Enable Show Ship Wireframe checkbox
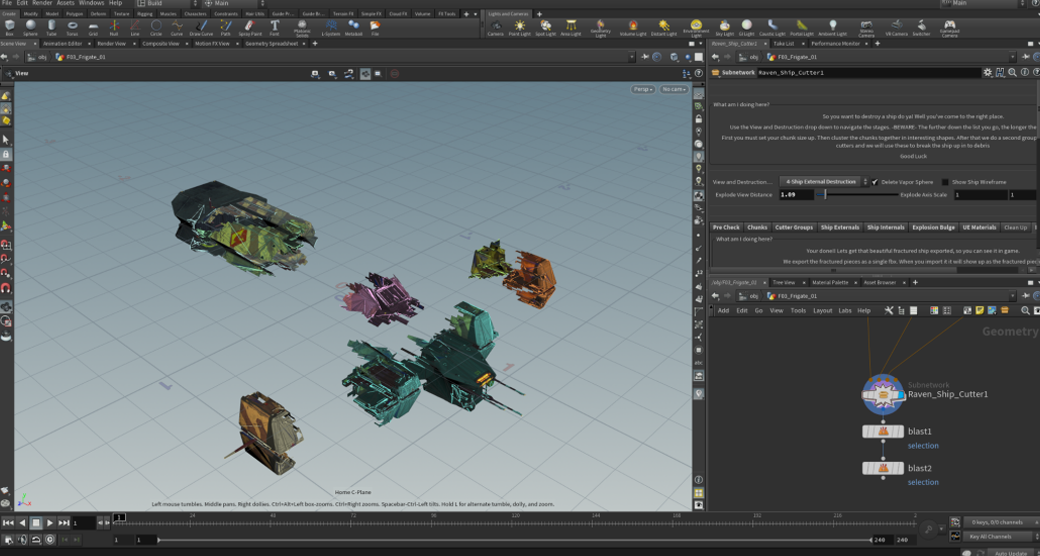Image resolution: width=1040 pixels, height=556 pixels. (x=945, y=182)
